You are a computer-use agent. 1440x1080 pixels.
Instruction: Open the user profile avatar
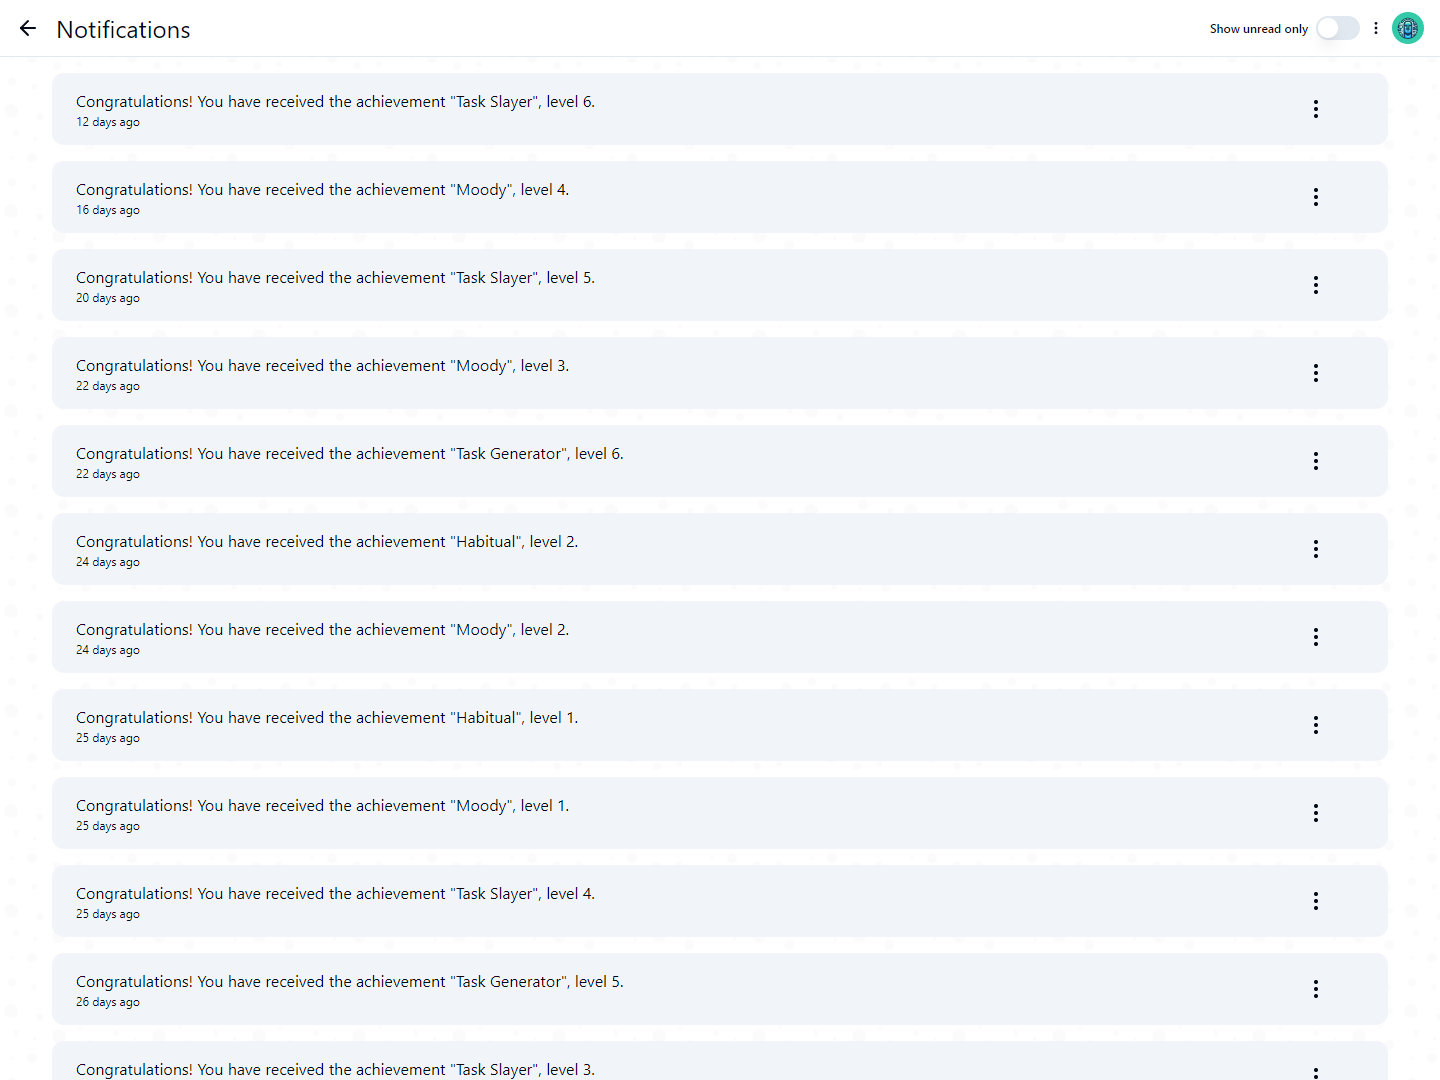click(1407, 29)
